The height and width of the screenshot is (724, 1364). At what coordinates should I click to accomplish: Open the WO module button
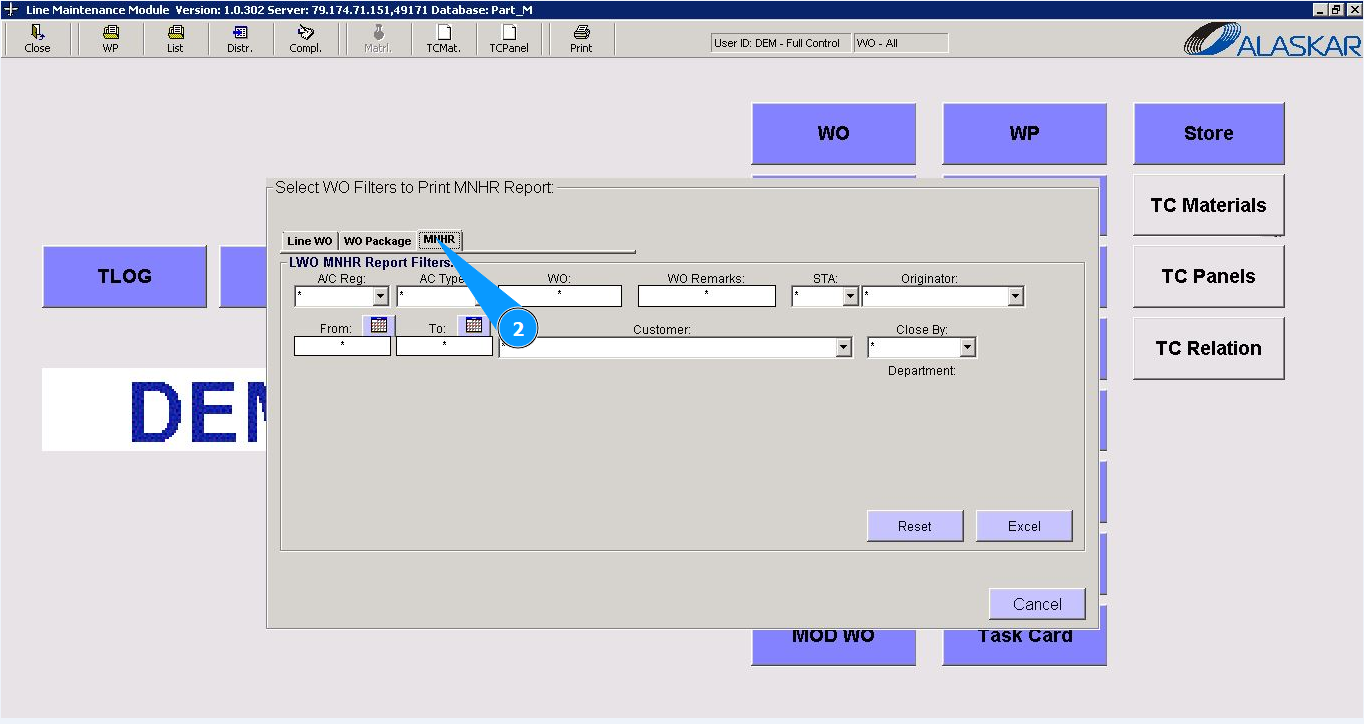click(x=834, y=134)
